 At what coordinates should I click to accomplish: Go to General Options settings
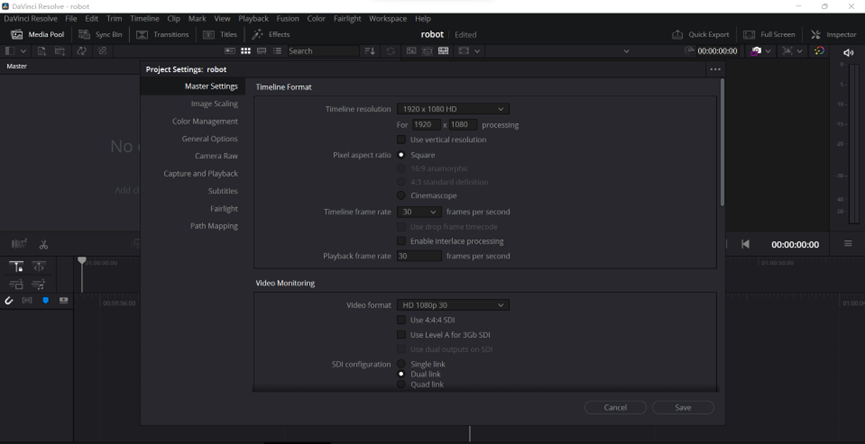210,138
